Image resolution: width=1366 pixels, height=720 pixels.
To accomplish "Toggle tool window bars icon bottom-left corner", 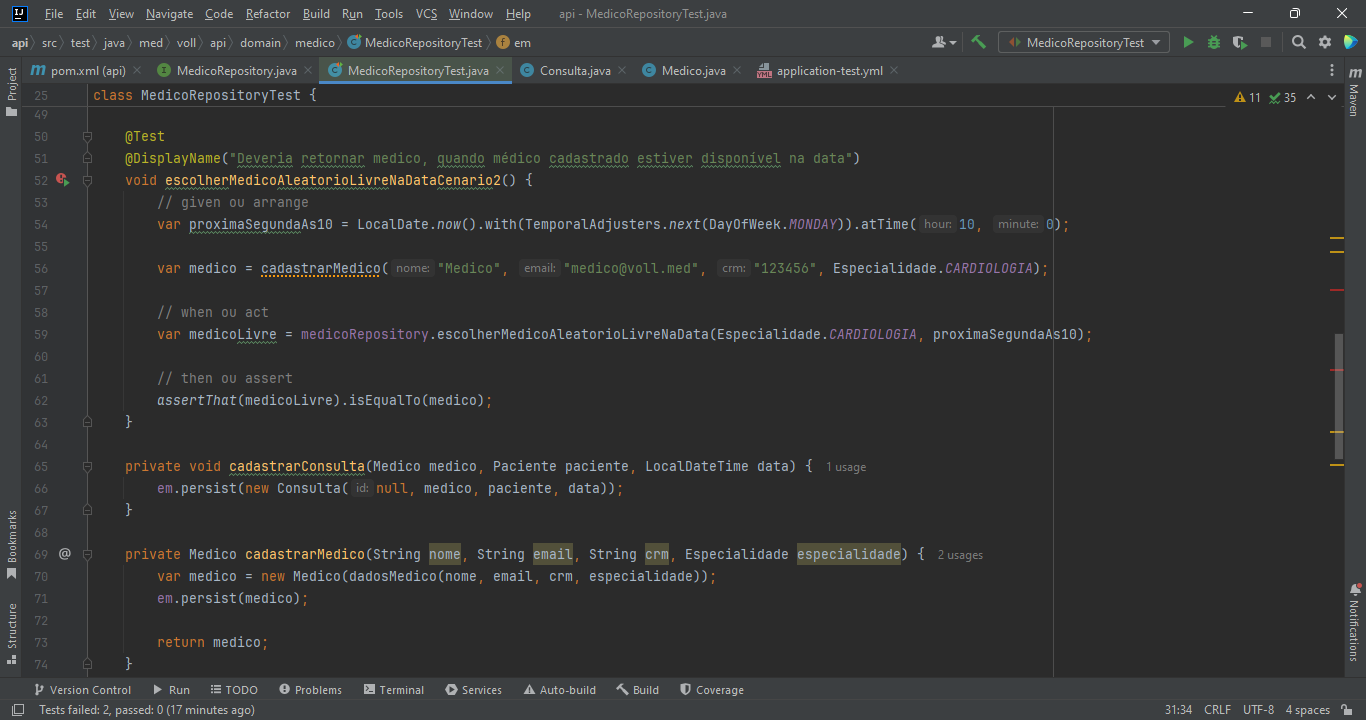I will pyautogui.click(x=18, y=710).
